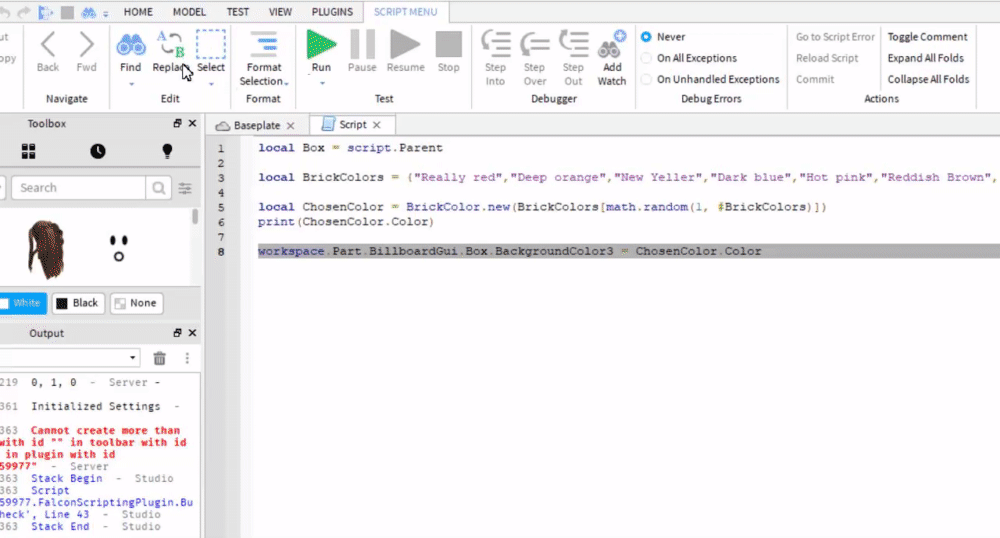The image size is (1000, 538).
Task: Click Commit action
Action: pyautogui.click(x=814, y=79)
